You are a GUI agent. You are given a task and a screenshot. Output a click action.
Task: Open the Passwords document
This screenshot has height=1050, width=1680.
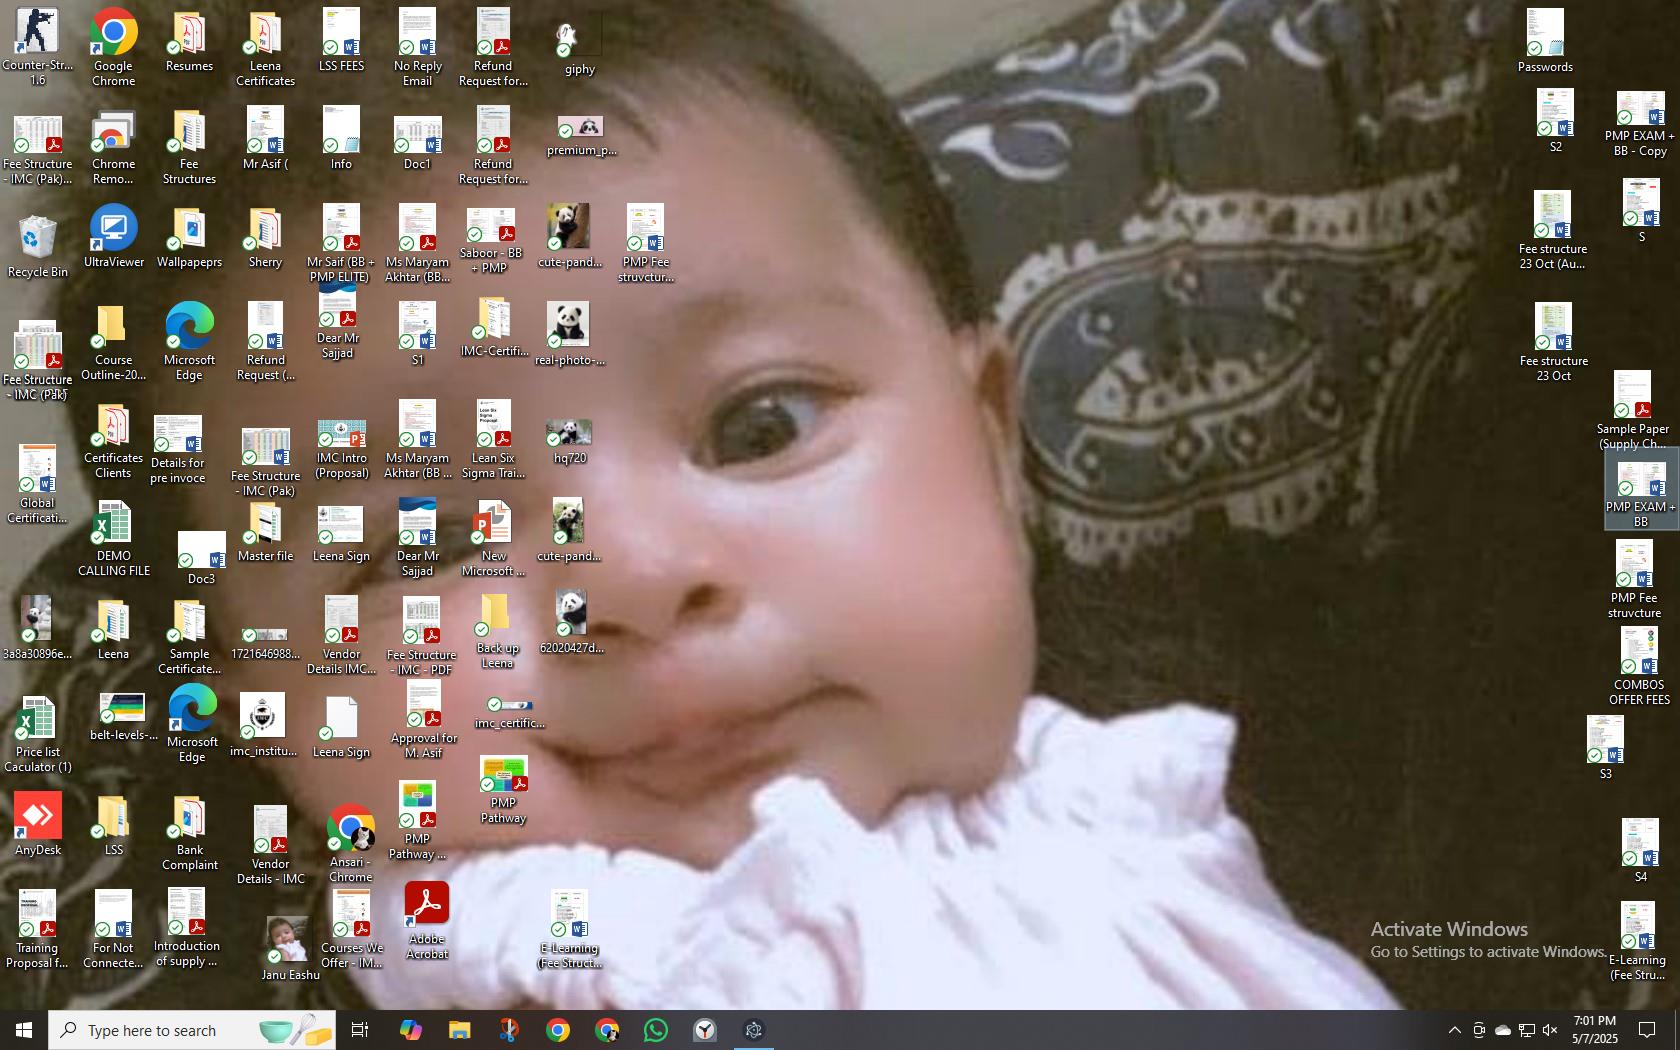point(1545,41)
